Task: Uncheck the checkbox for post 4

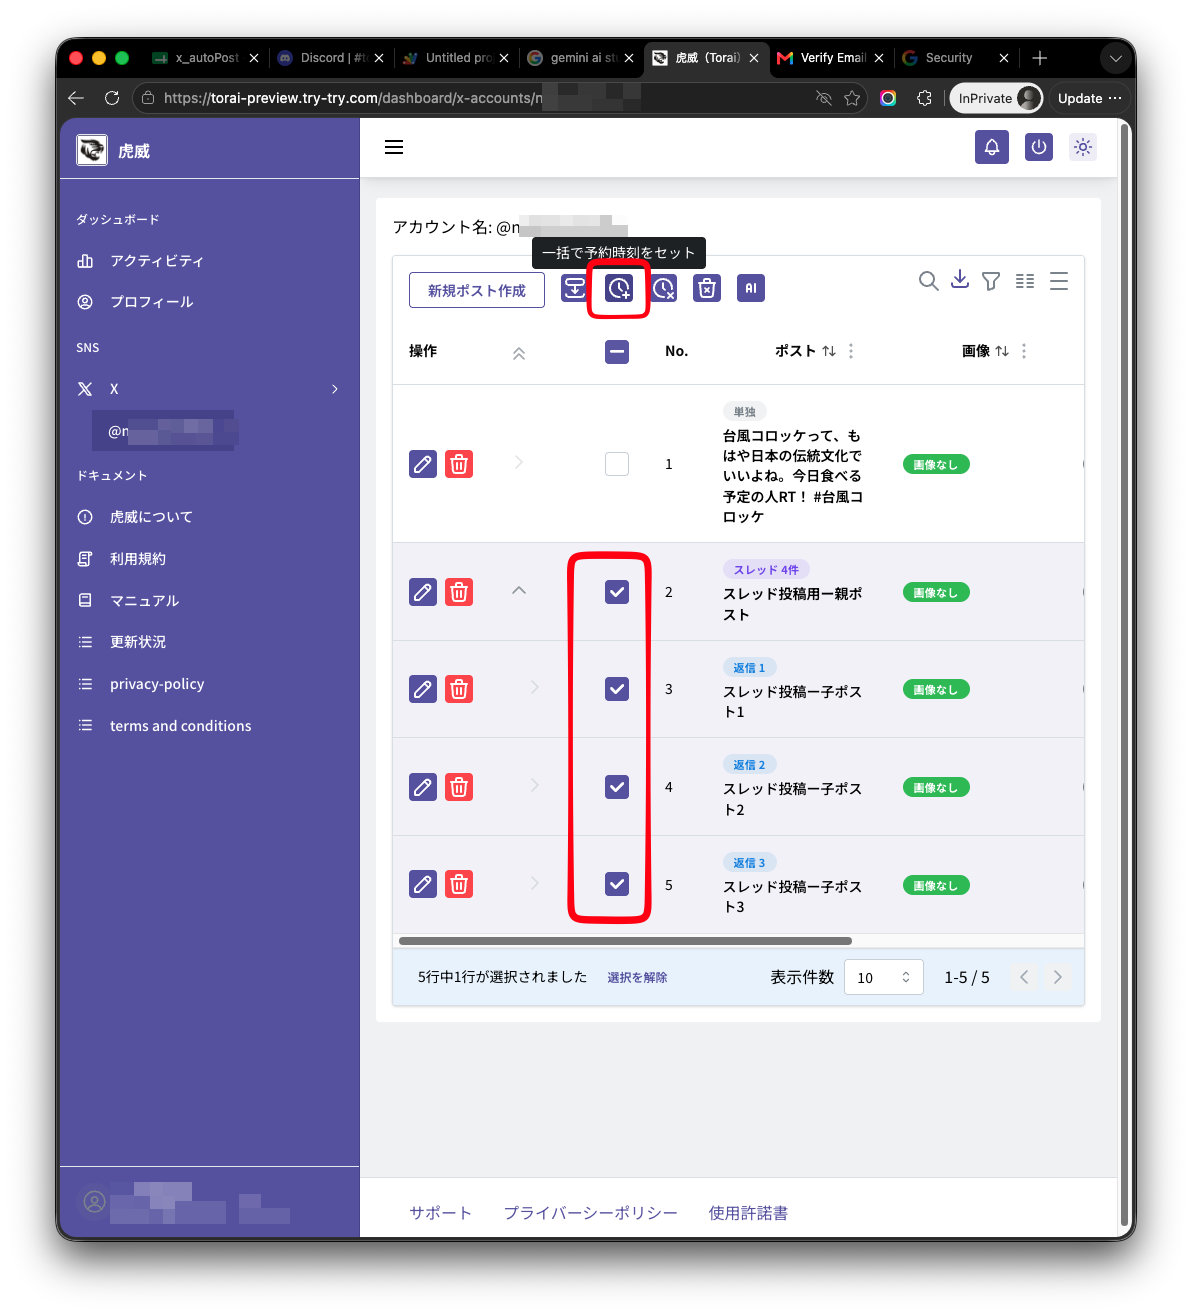Action: click(x=617, y=787)
